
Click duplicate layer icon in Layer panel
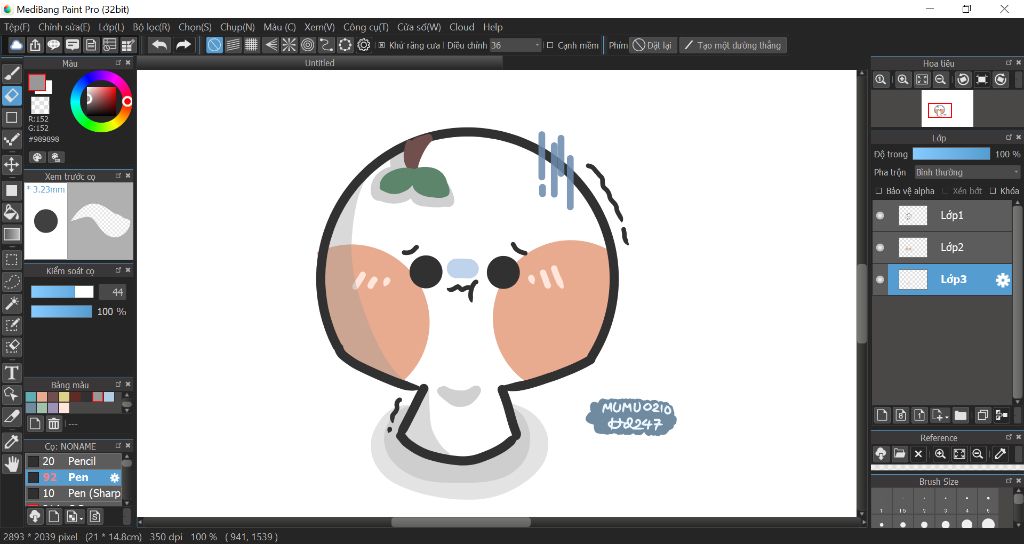tap(982, 415)
